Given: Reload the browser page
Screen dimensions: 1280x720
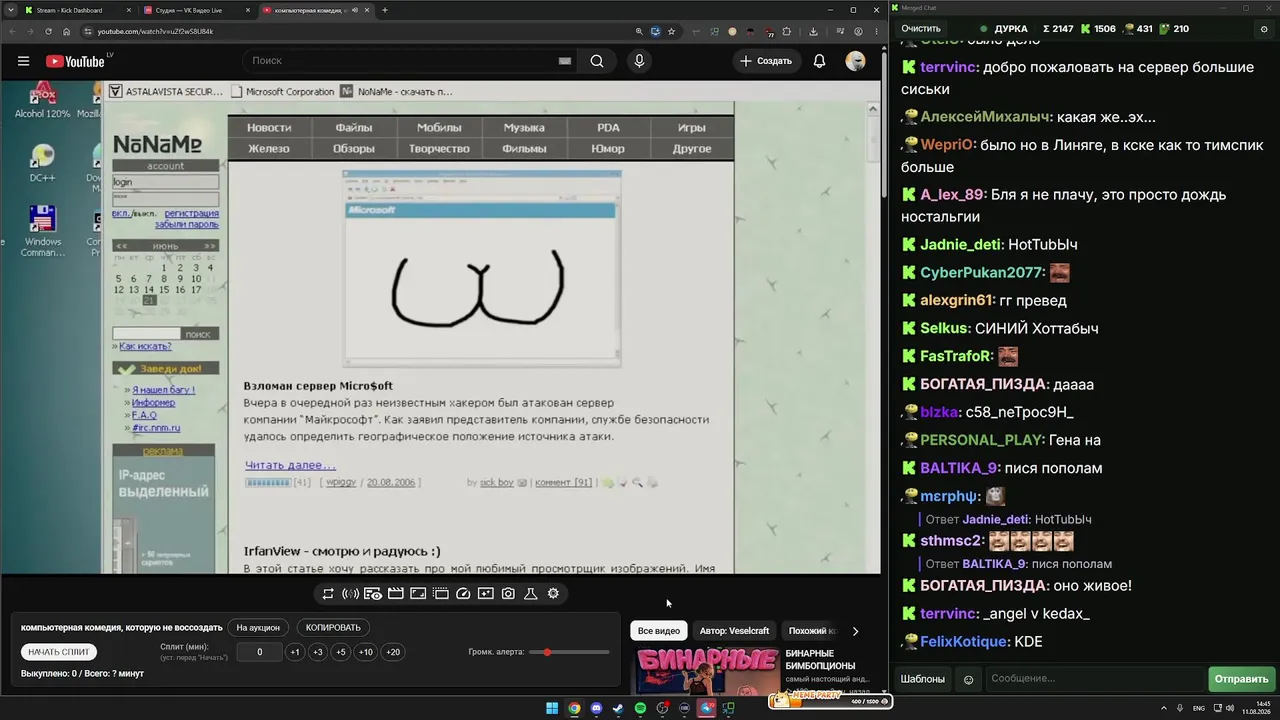Looking at the screenshot, I should (48, 31).
